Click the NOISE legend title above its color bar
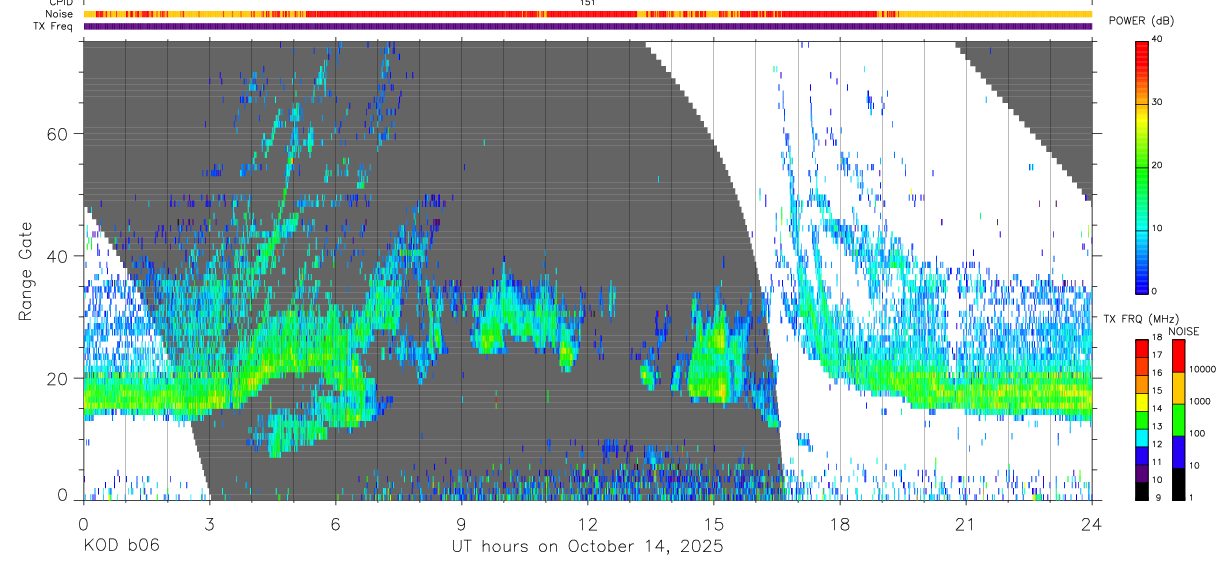The height and width of the screenshot is (567, 1228). 1186,331
